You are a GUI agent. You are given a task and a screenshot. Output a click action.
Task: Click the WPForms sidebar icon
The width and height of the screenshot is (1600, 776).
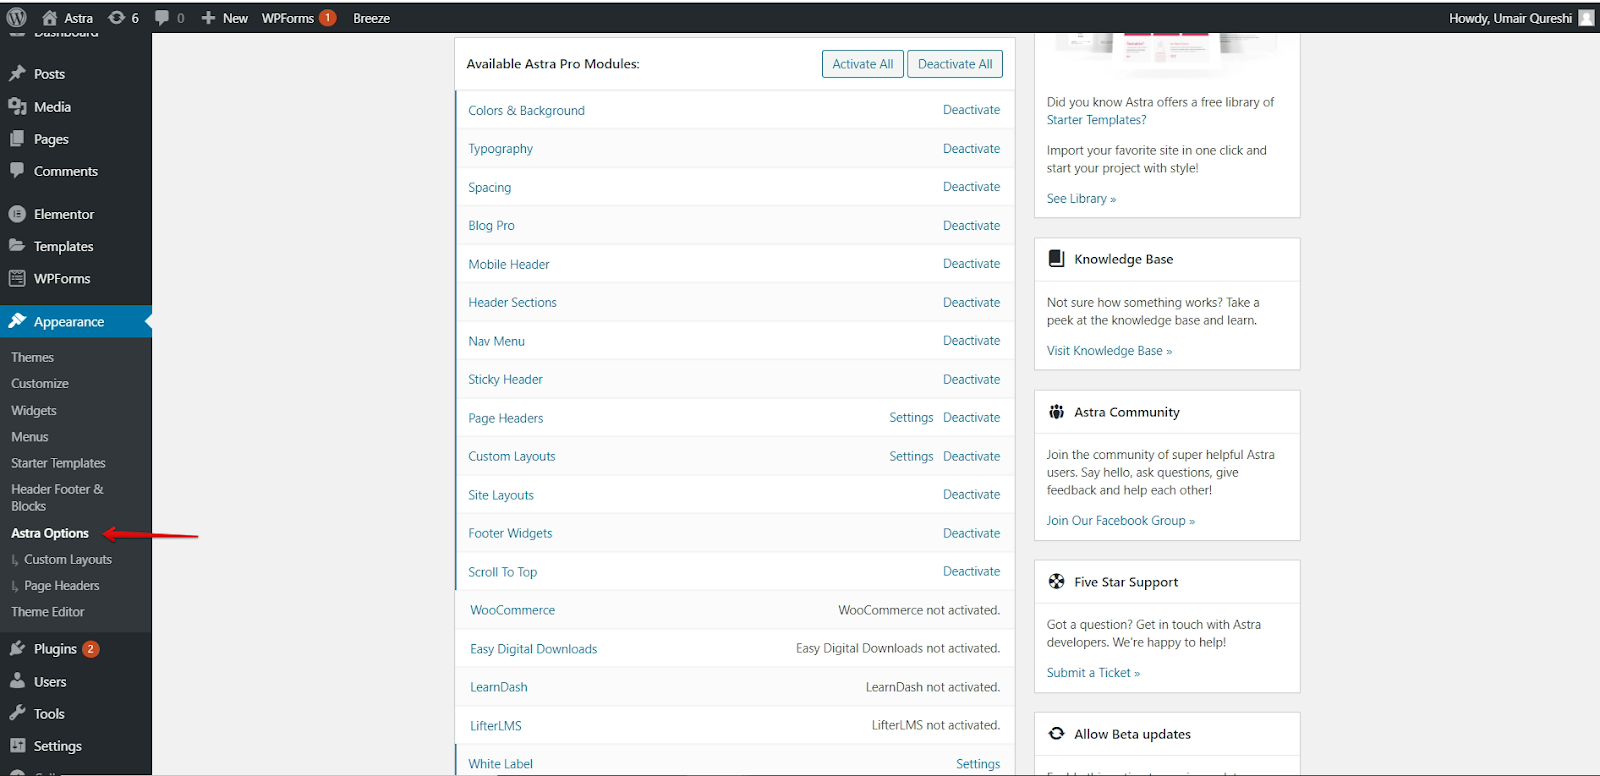(17, 278)
